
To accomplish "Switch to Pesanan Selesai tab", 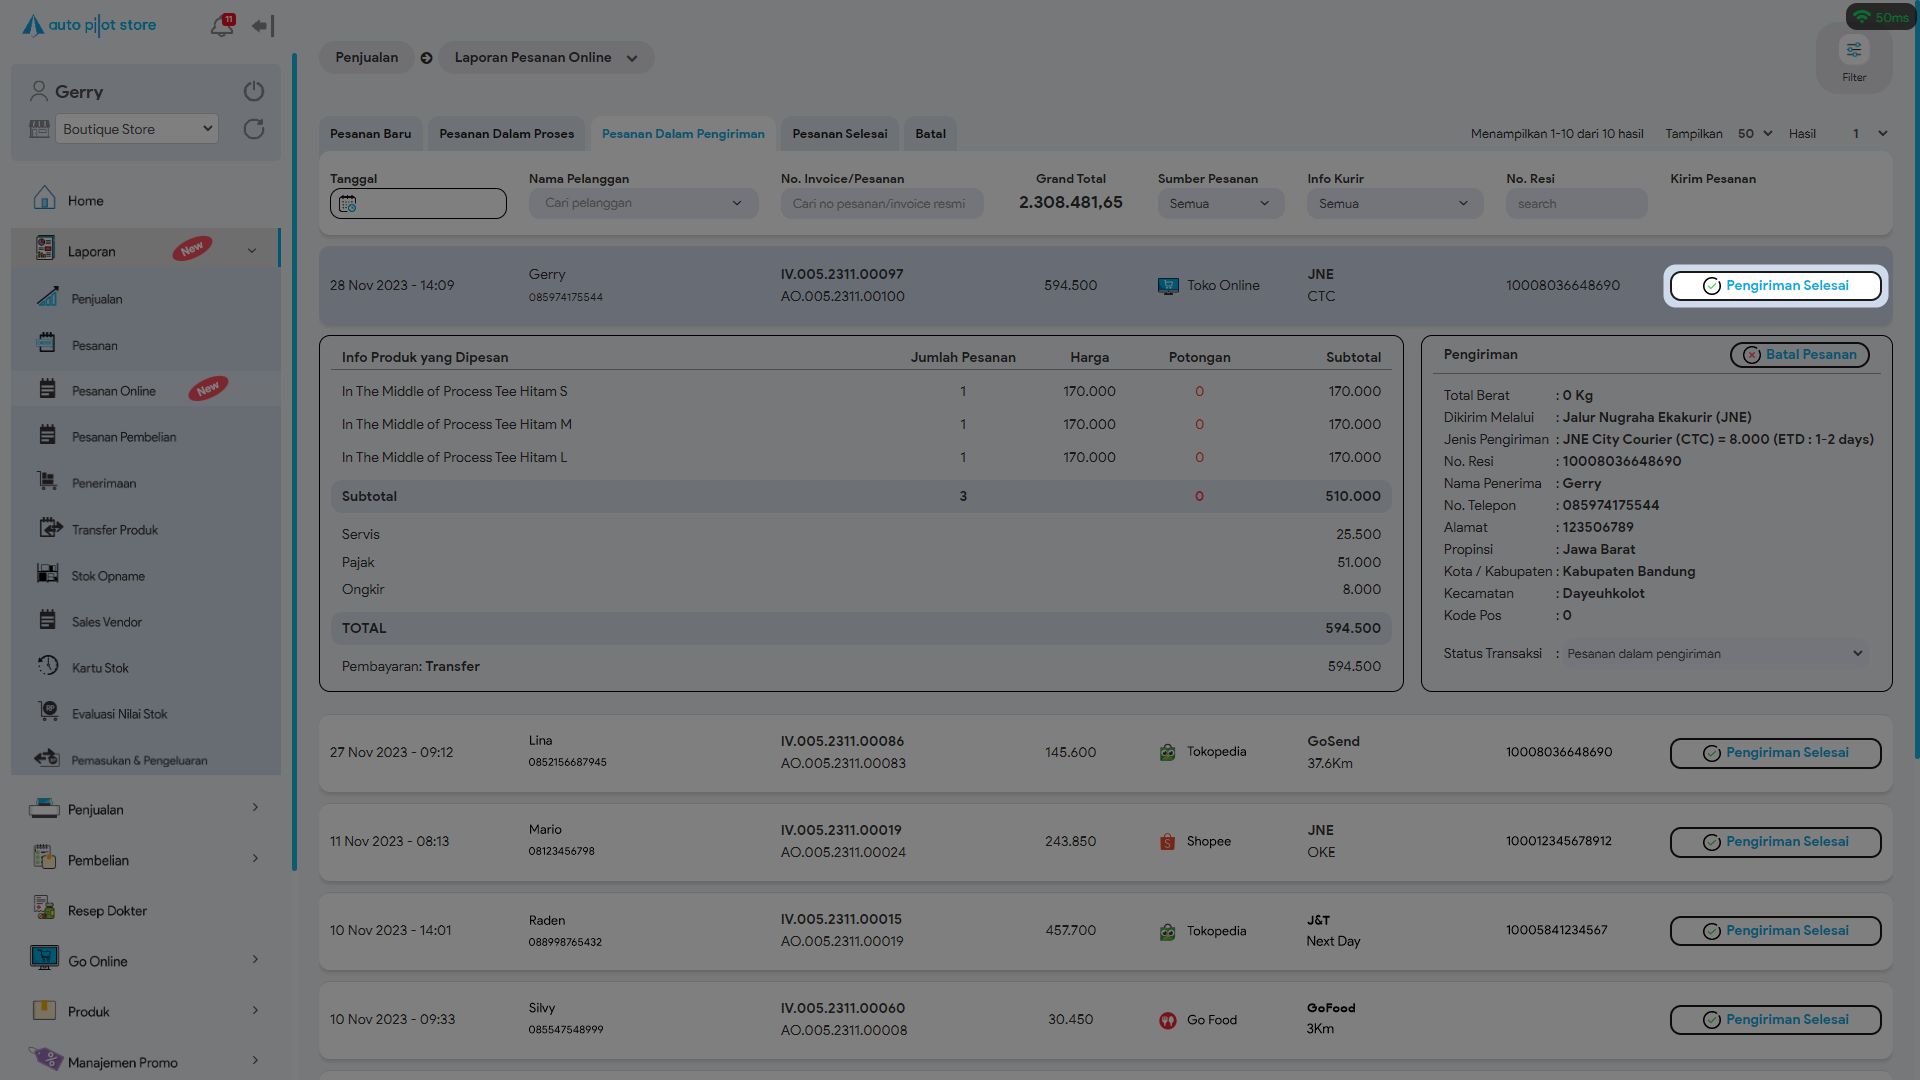I will point(839,134).
